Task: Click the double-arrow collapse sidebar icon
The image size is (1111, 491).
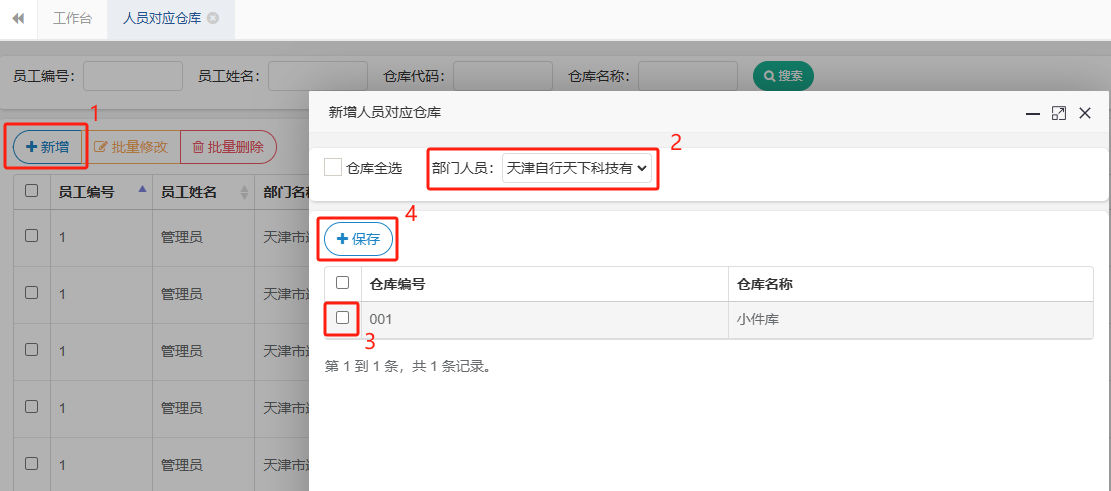Action: (18, 19)
